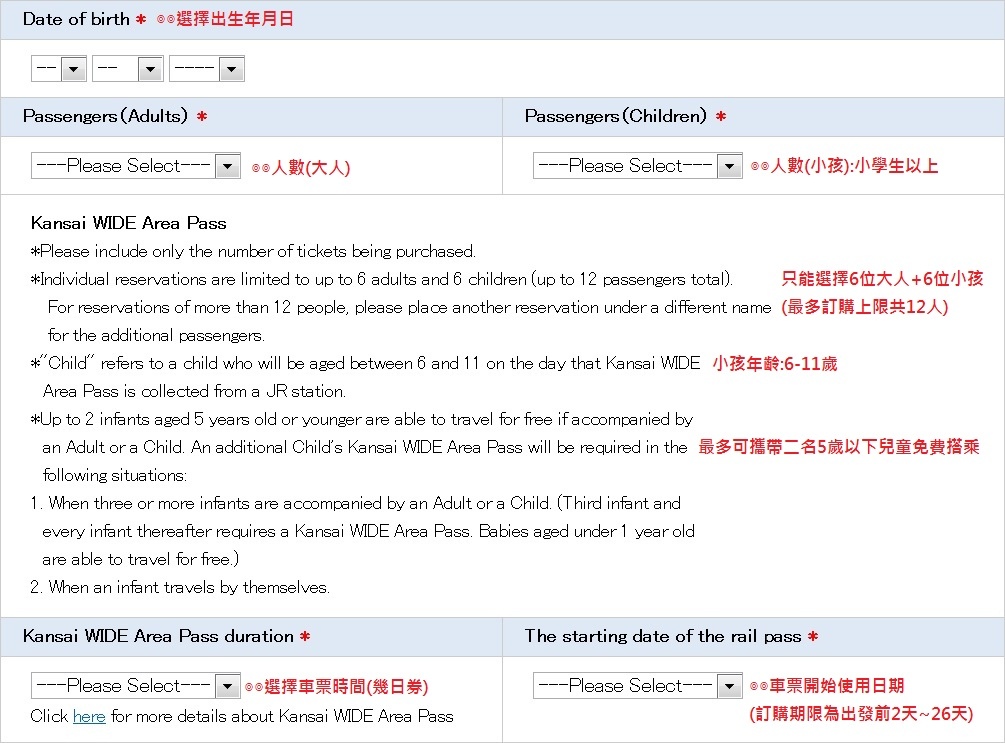Click the red note '選擇車票時間(幾日券)'

click(x=346, y=687)
